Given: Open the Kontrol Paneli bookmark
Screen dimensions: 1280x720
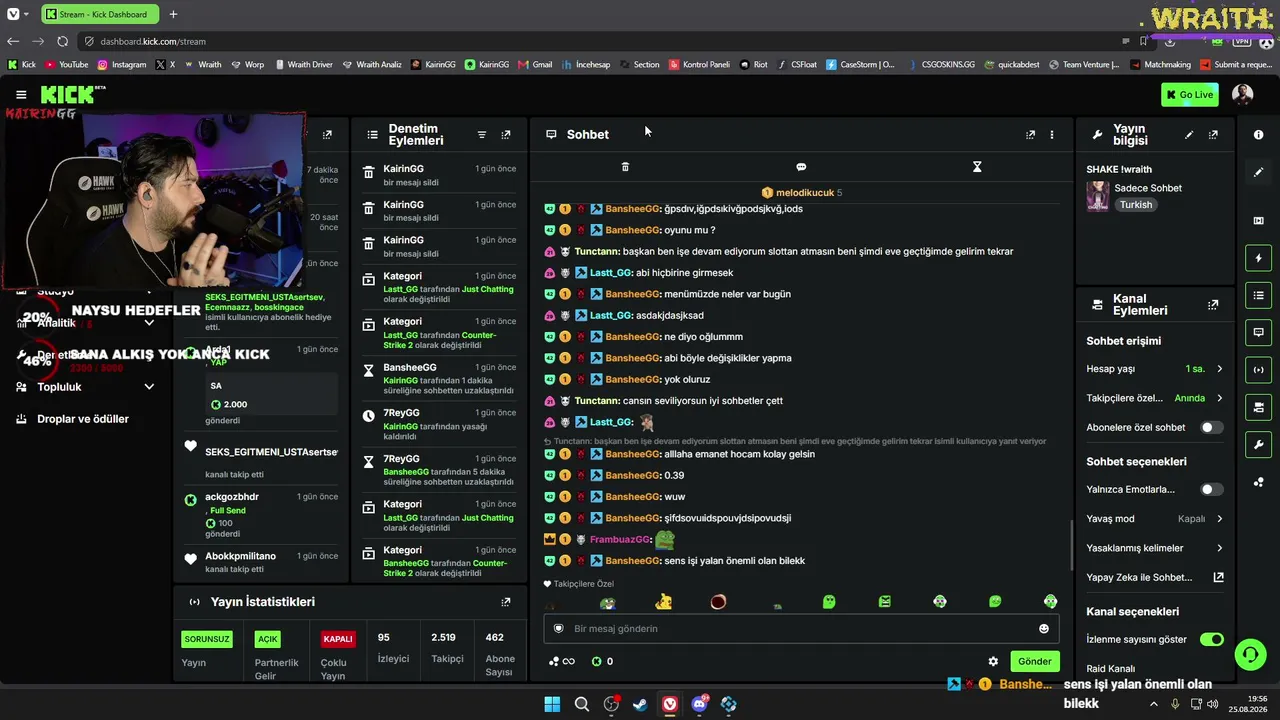Looking at the screenshot, I should point(698,64).
